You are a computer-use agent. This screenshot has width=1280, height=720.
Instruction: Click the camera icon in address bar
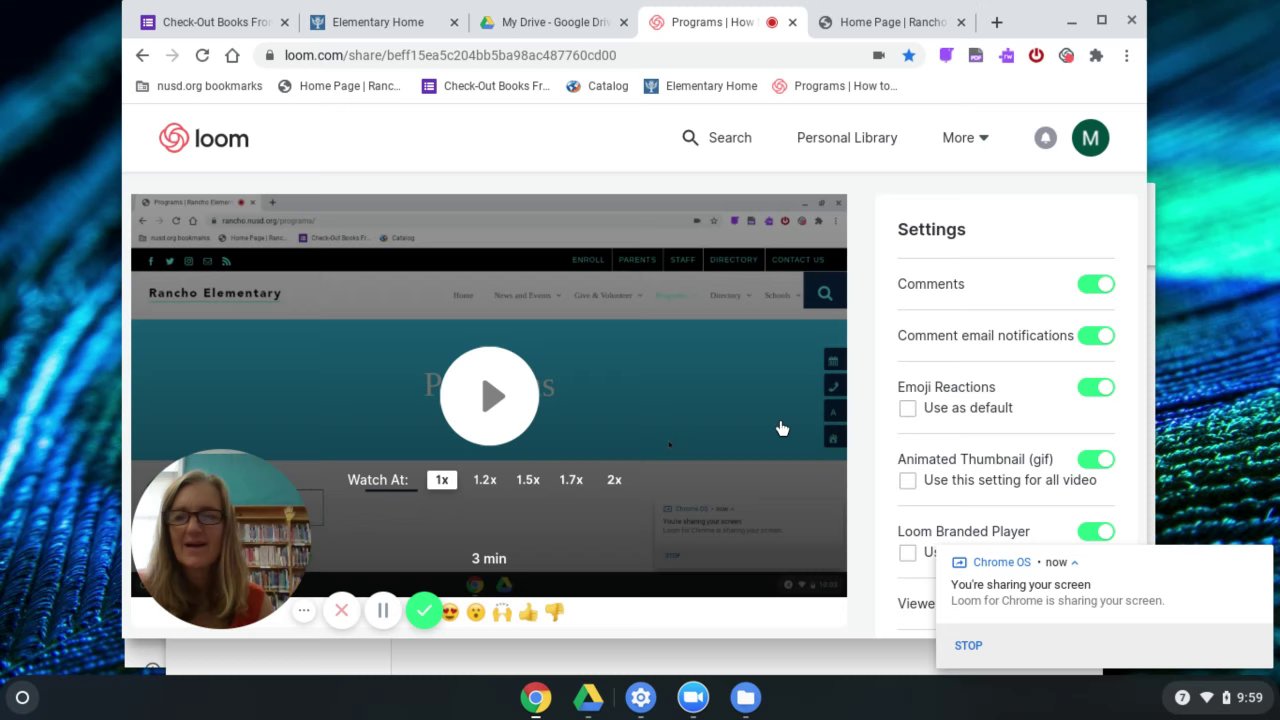pos(878,56)
